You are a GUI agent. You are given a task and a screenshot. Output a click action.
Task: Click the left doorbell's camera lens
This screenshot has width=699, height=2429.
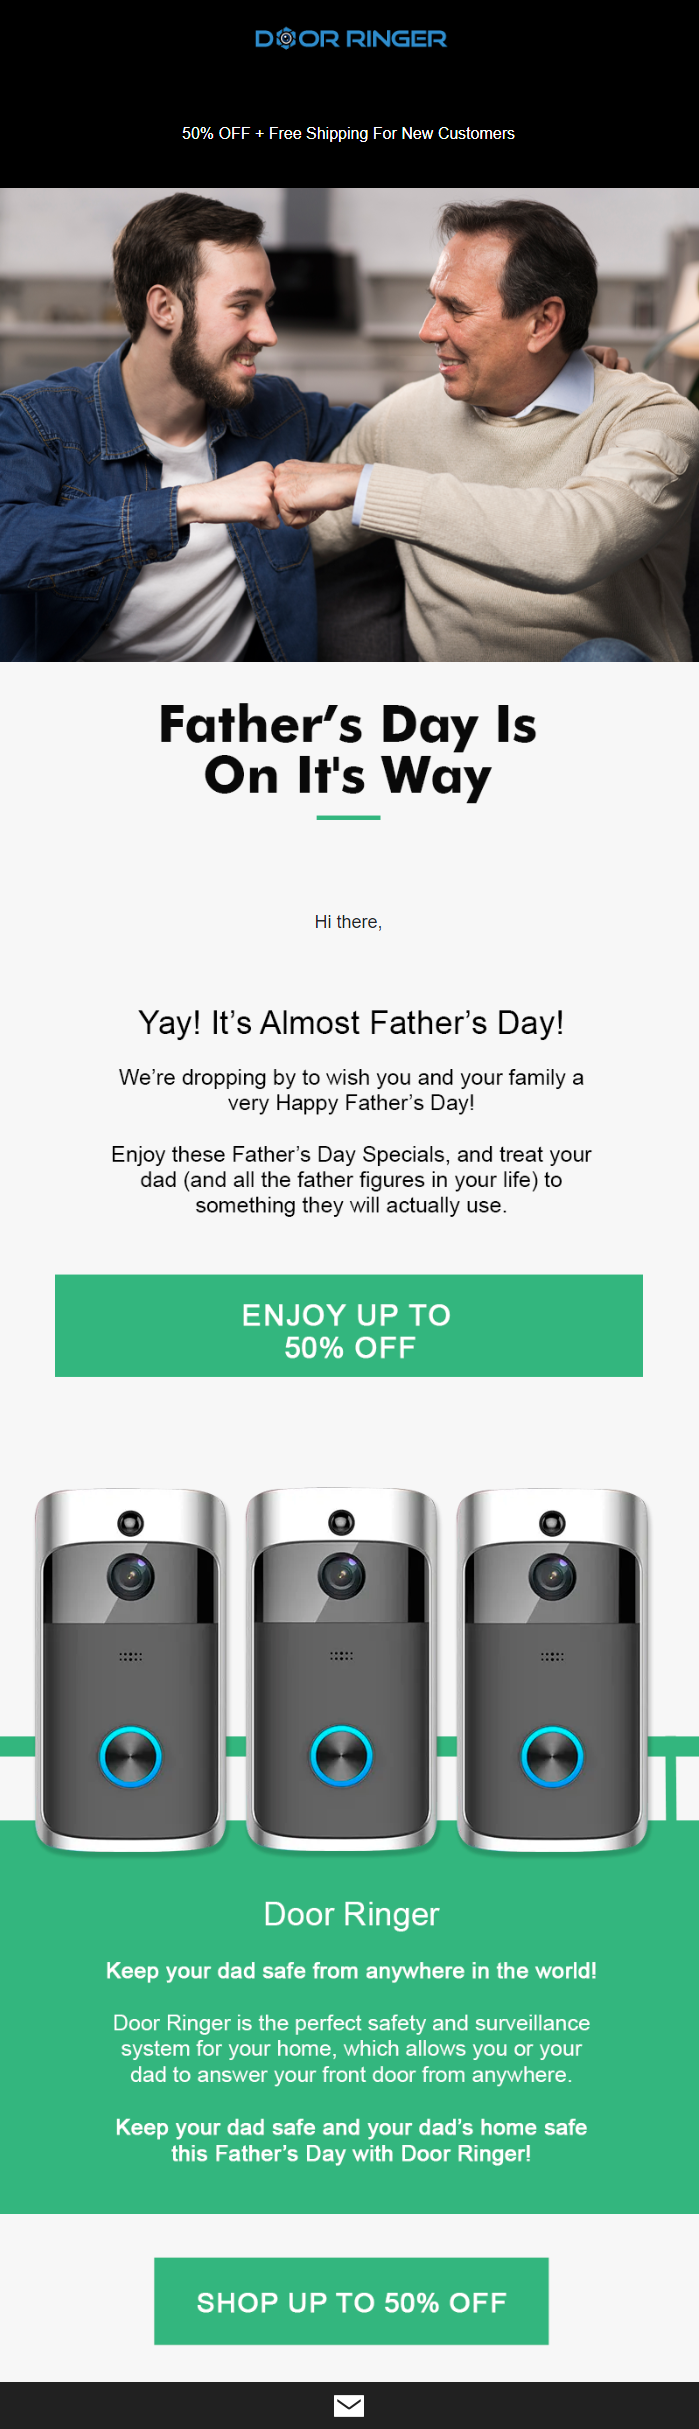pos(131,1576)
